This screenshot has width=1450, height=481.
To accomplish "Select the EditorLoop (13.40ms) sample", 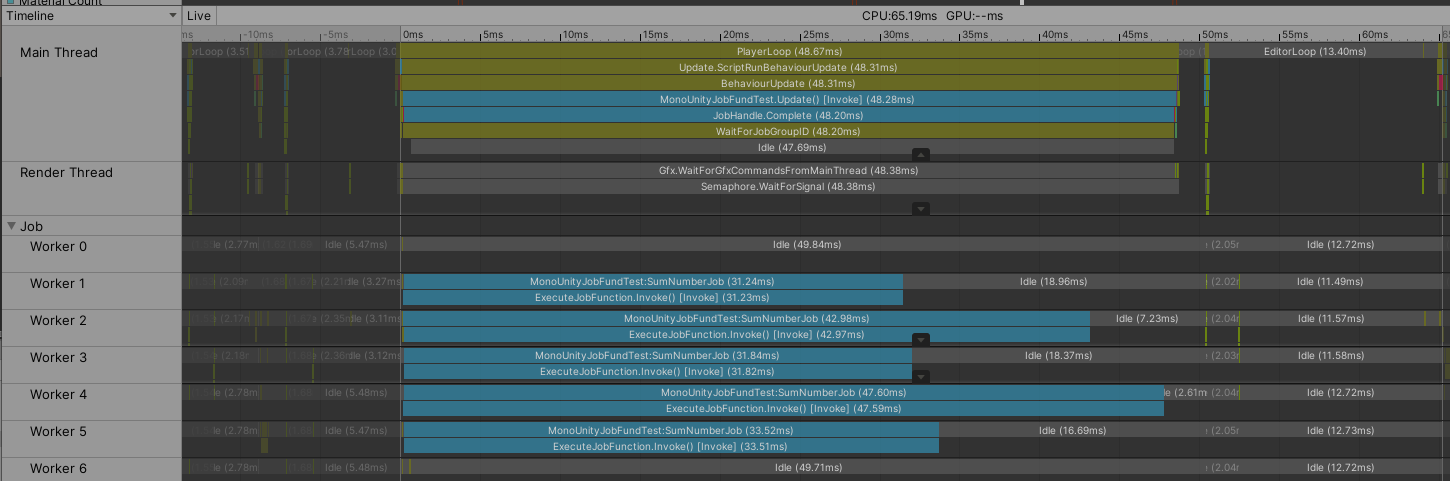I will coord(1315,51).
